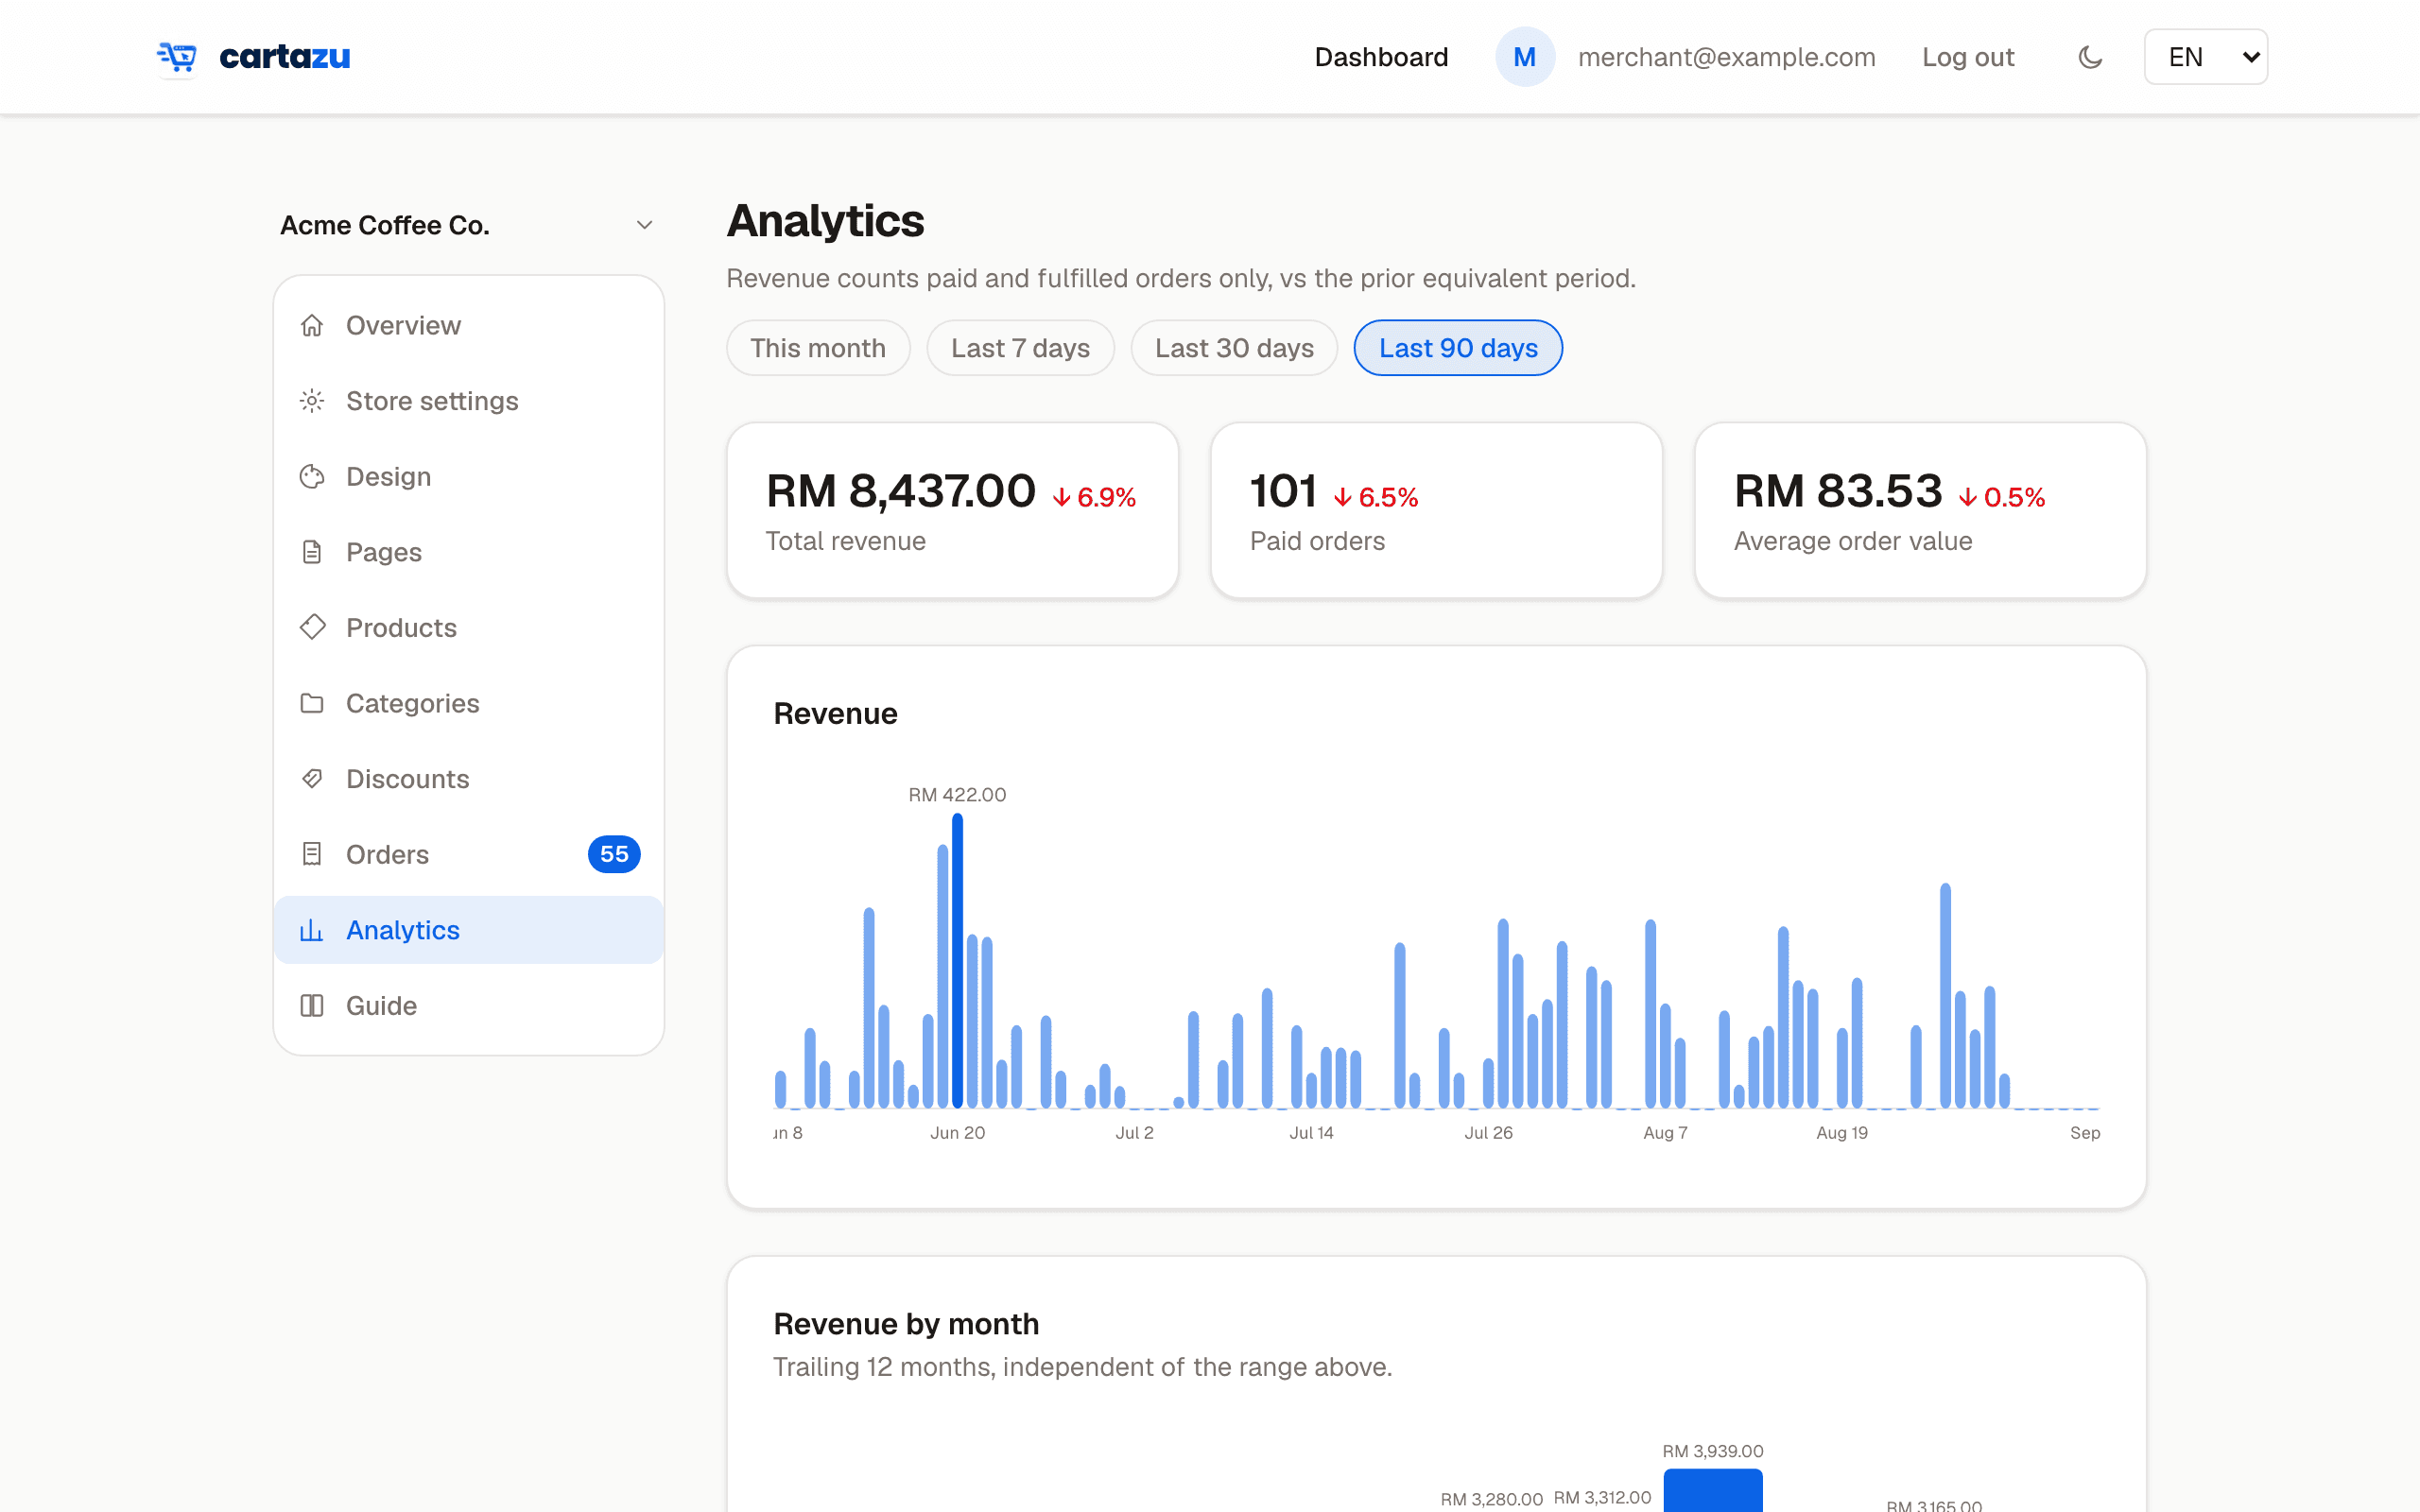Click the Categories folder icon

click(x=312, y=703)
